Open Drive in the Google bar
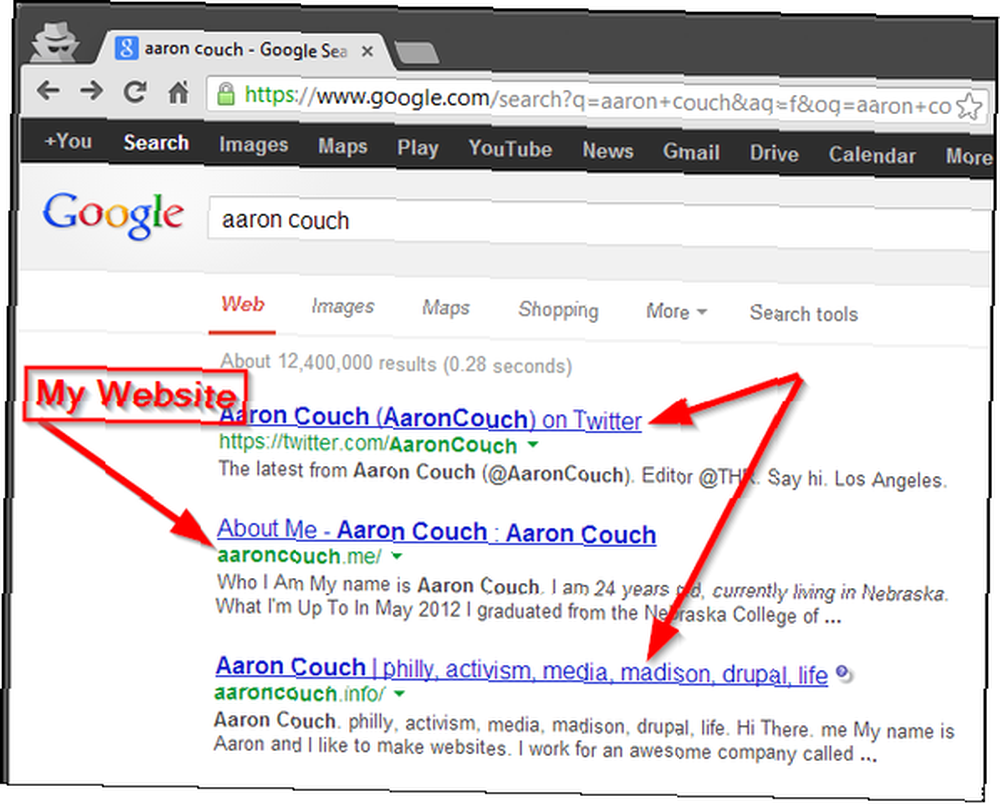1000x804 pixels. pyautogui.click(x=774, y=154)
